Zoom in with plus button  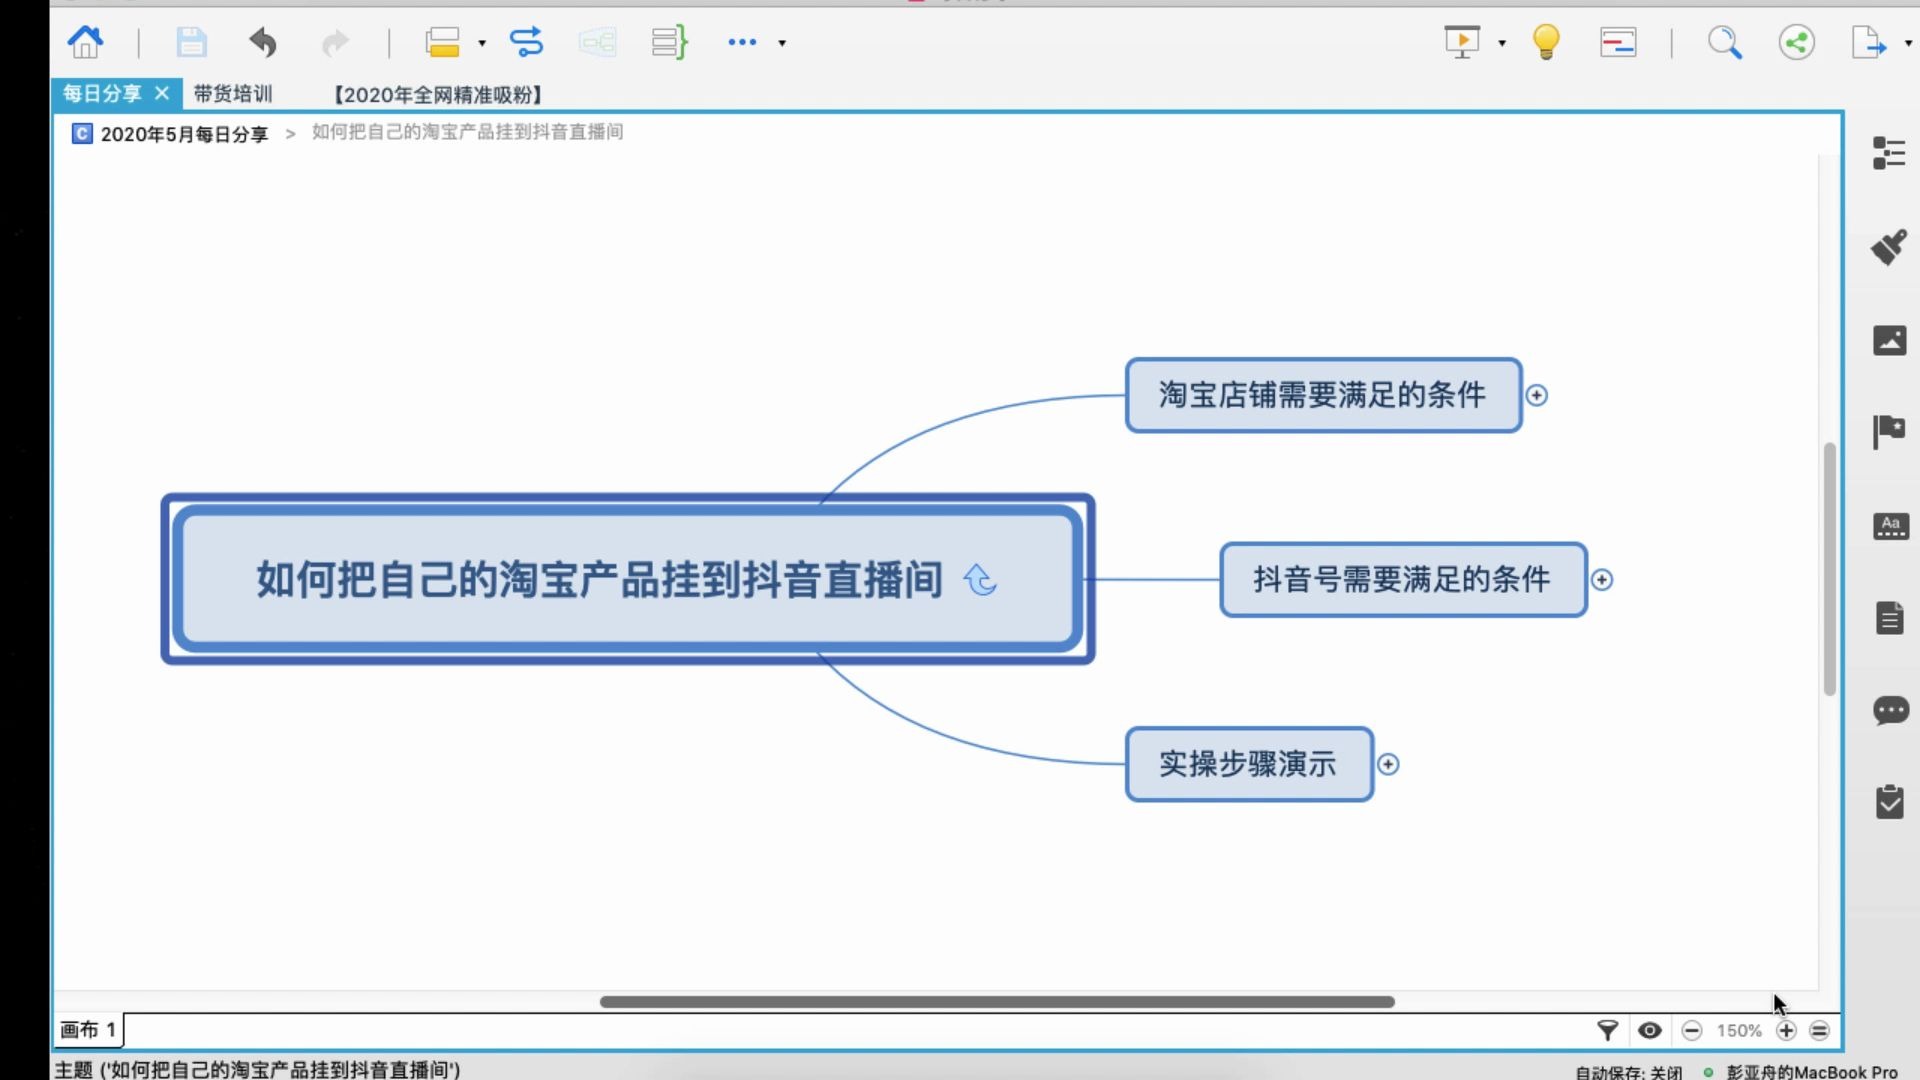pos(1786,1030)
